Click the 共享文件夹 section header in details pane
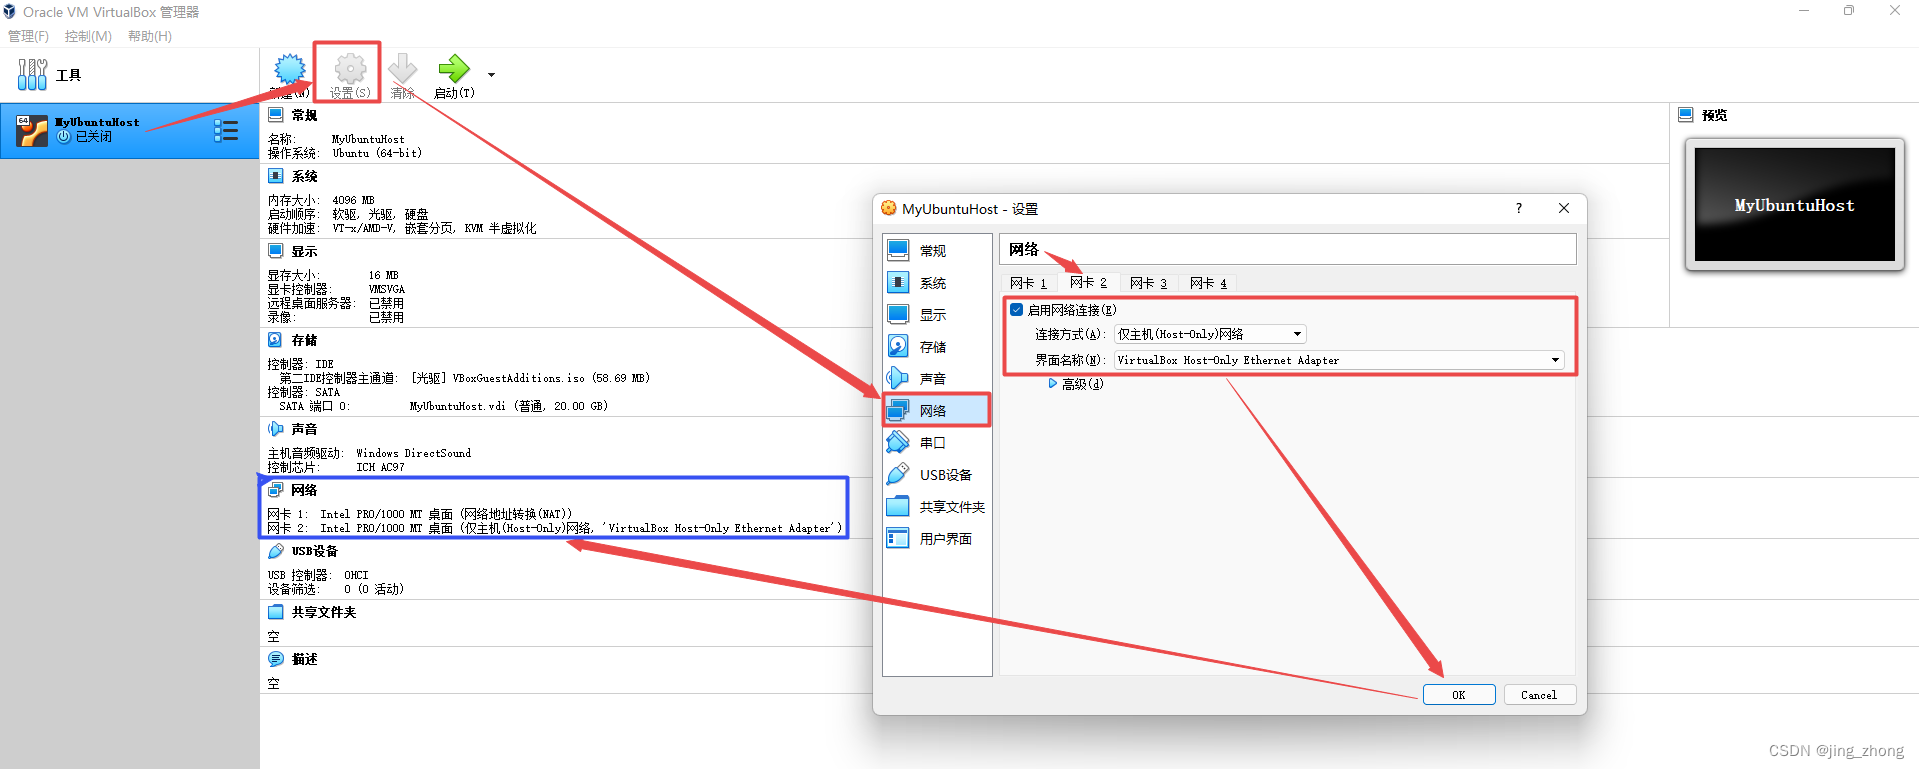The image size is (1919, 769). (323, 612)
